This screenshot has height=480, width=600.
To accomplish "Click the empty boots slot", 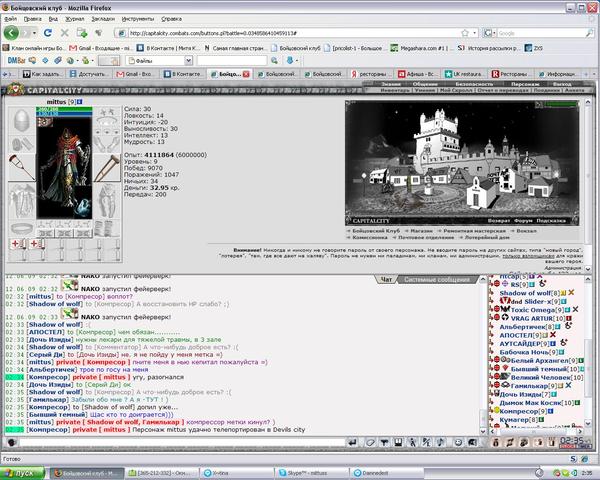I will click(107, 229).
